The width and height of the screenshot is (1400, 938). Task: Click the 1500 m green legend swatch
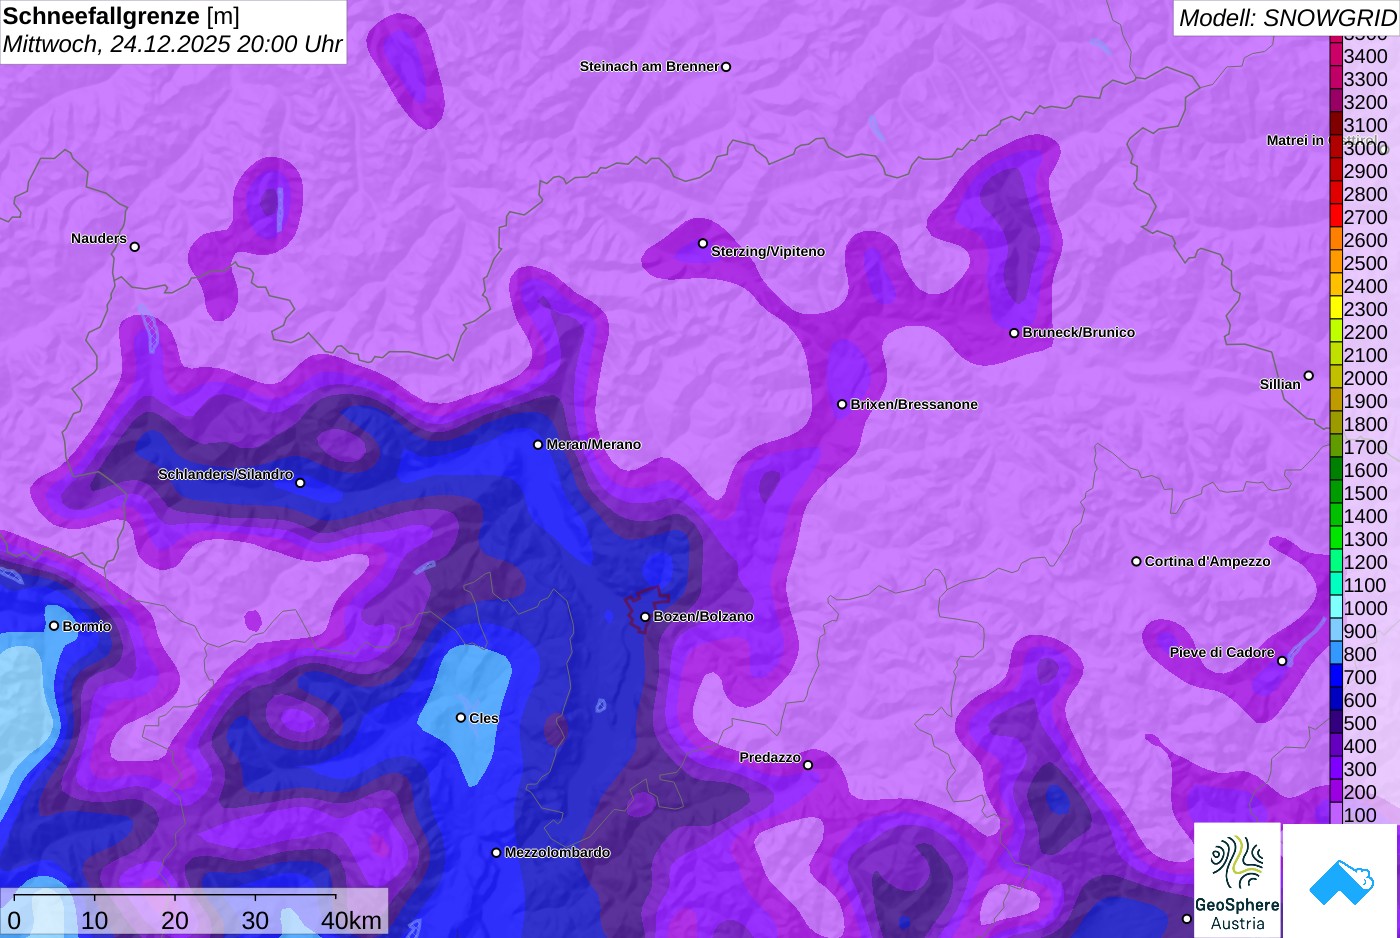[1336, 492]
